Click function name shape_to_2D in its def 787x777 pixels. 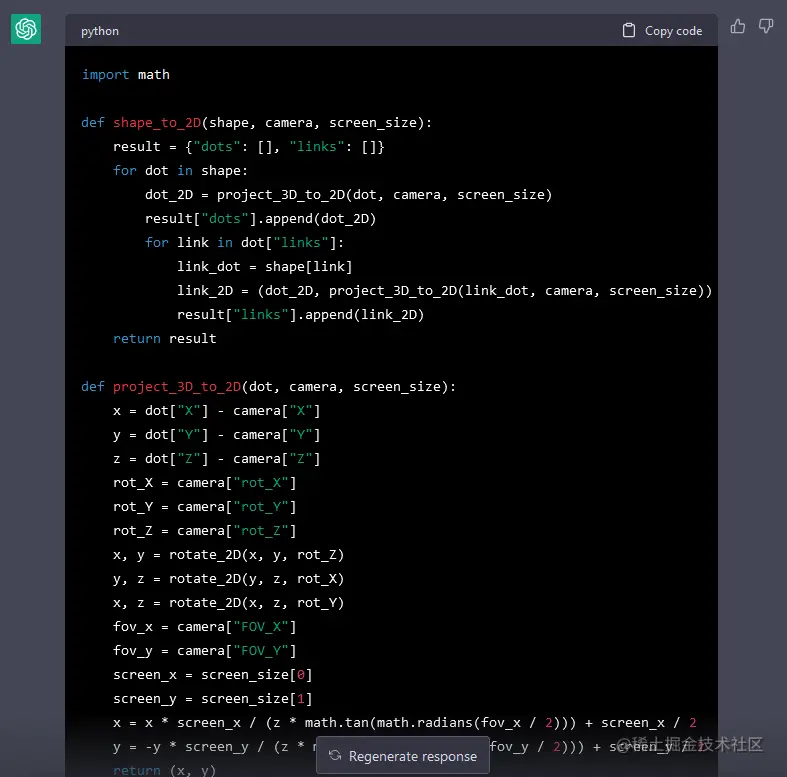pos(157,123)
